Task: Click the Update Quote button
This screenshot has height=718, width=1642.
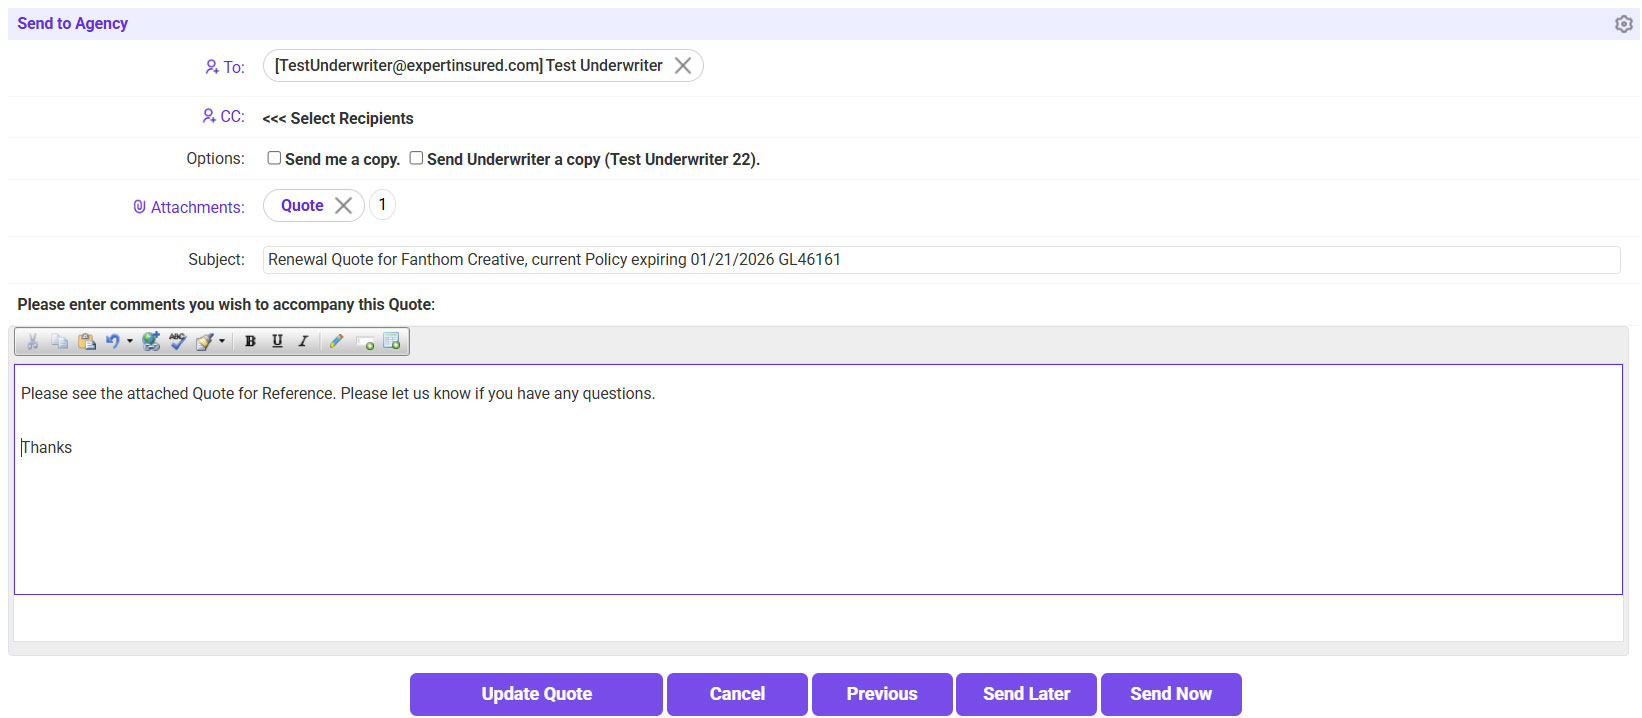Action: 536,694
